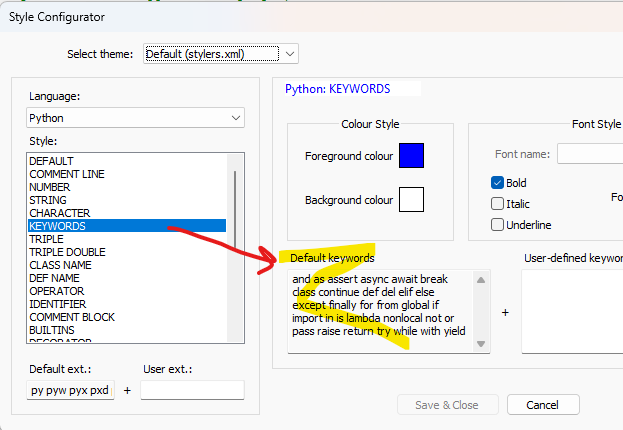Click the white Background colour swatch
Image resolution: width=623 pixels, height=430 pixels.
click(x=411, y=200)
